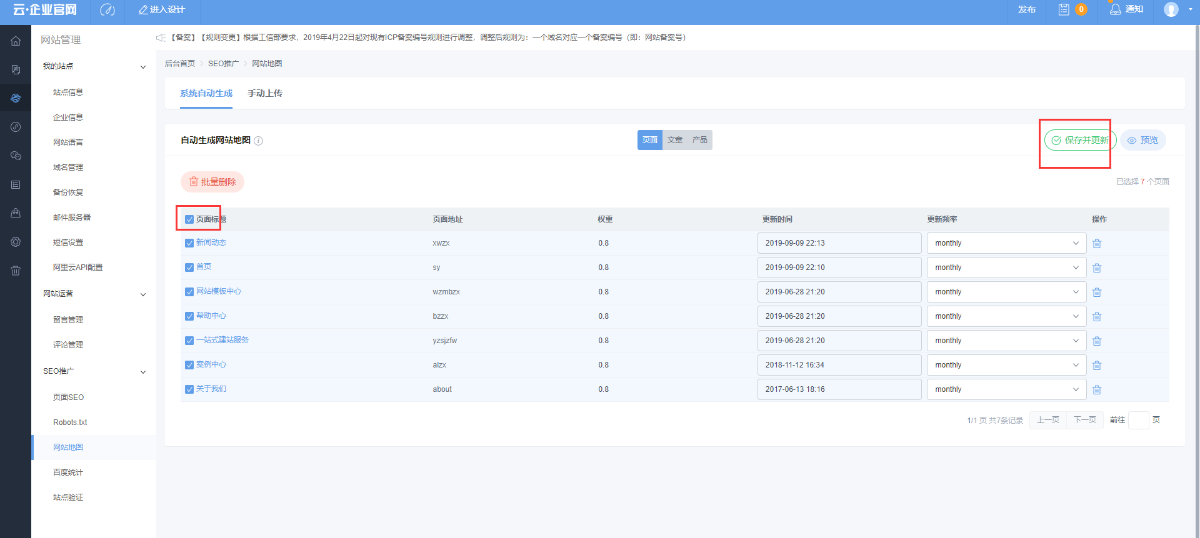The width and height of the screenshot is (1200, 538).
Task: Open update frequency dropdown for 案例中心
Action: click(1006, 365)
